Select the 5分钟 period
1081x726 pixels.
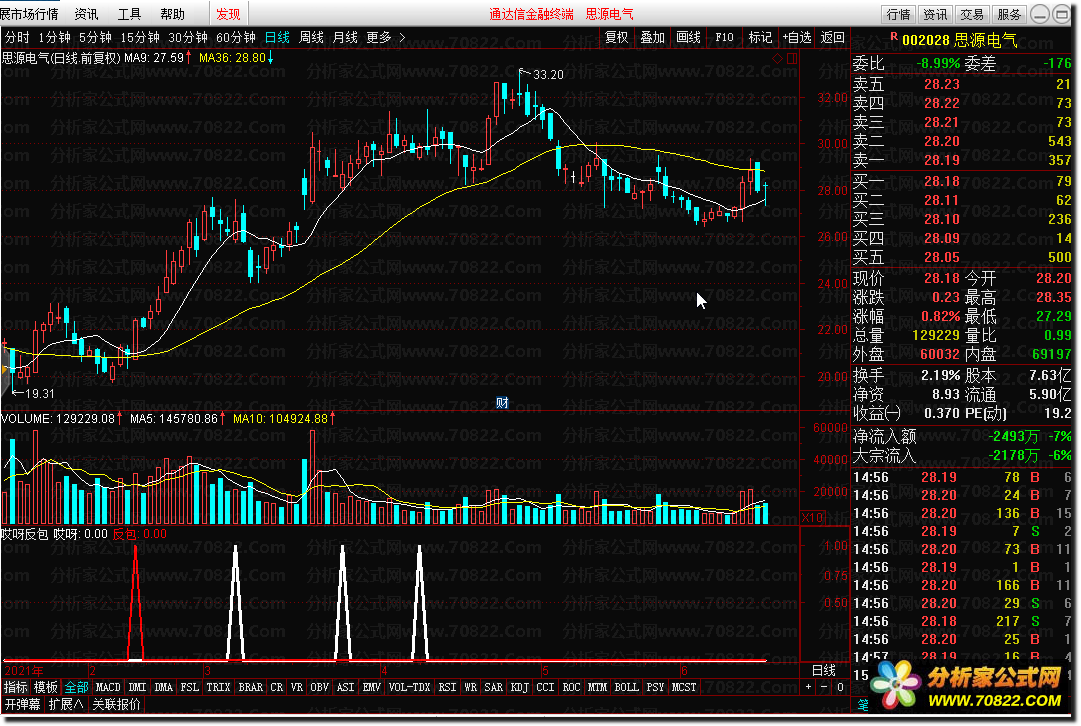tap(95, 37)
